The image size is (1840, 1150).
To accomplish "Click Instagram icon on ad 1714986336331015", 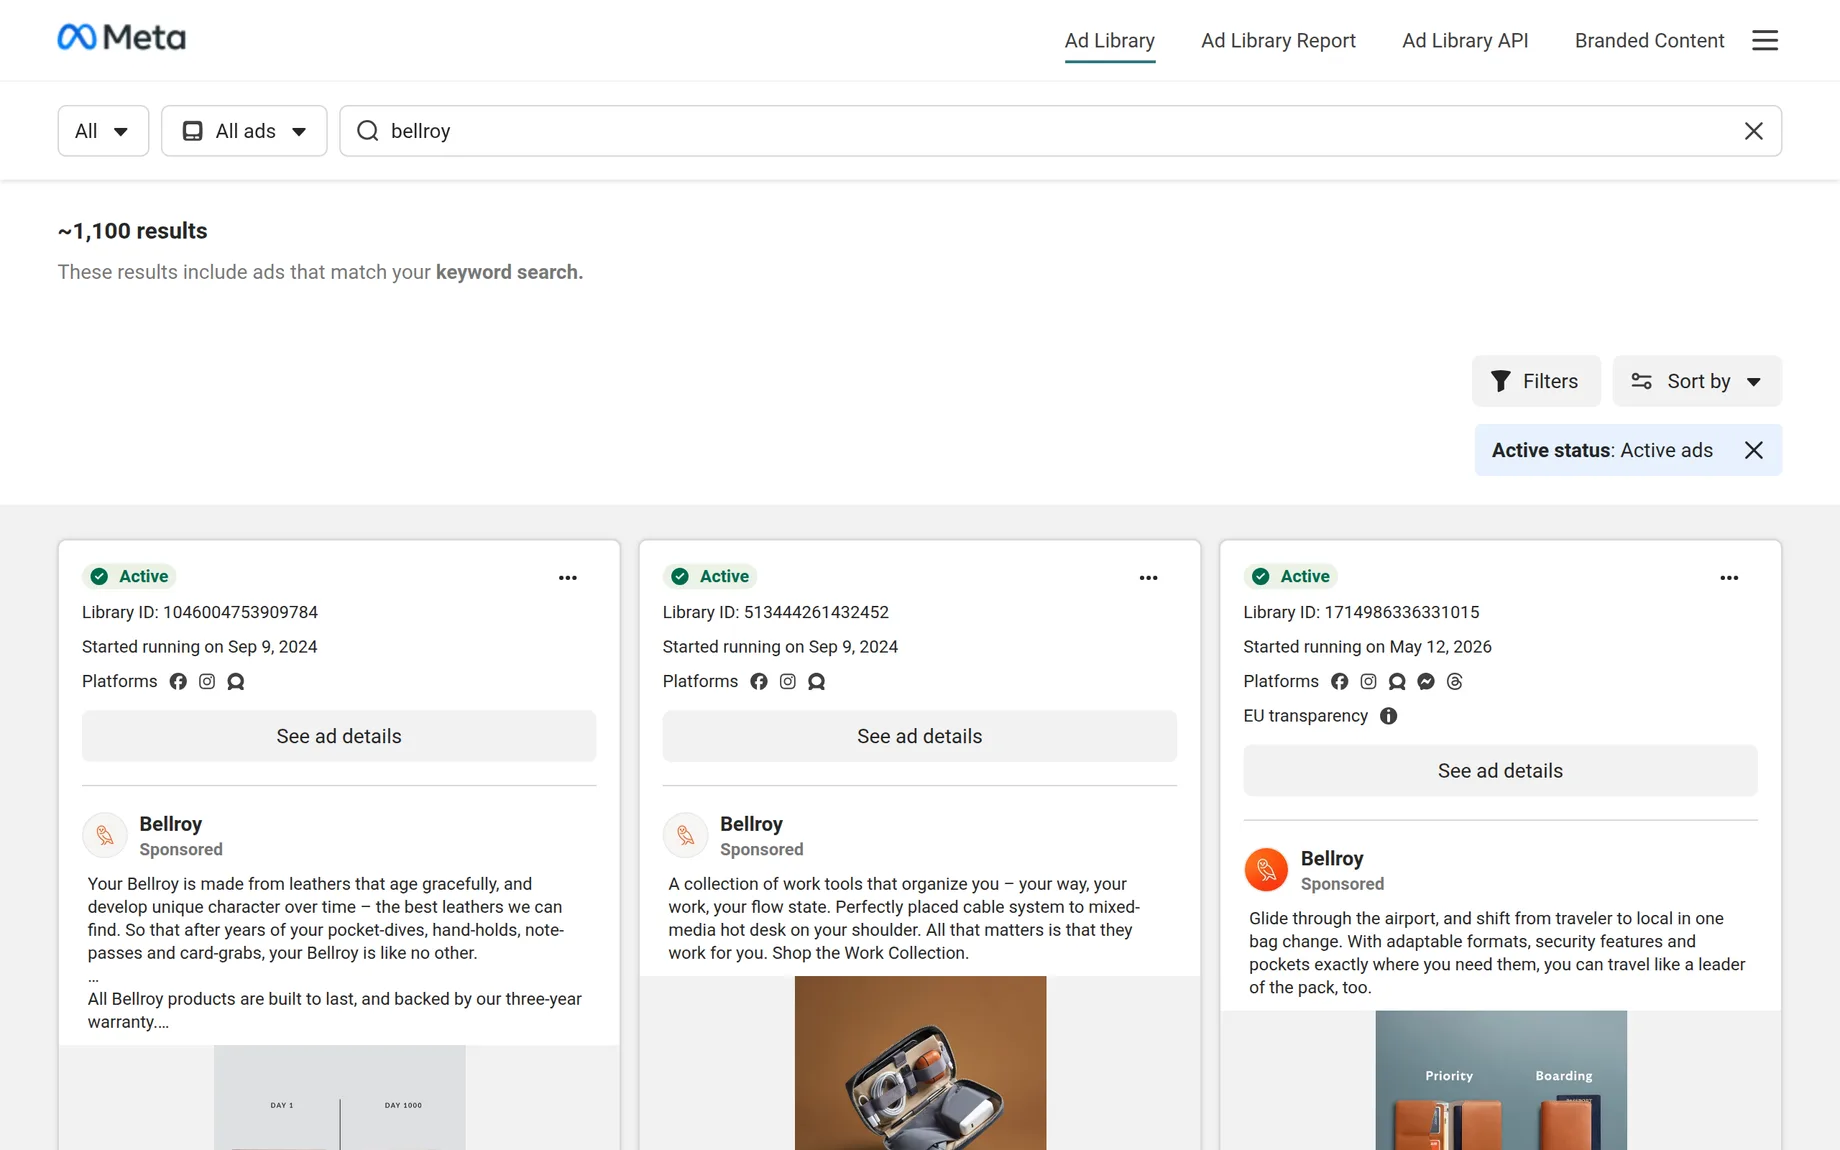I will point(1368,681).
